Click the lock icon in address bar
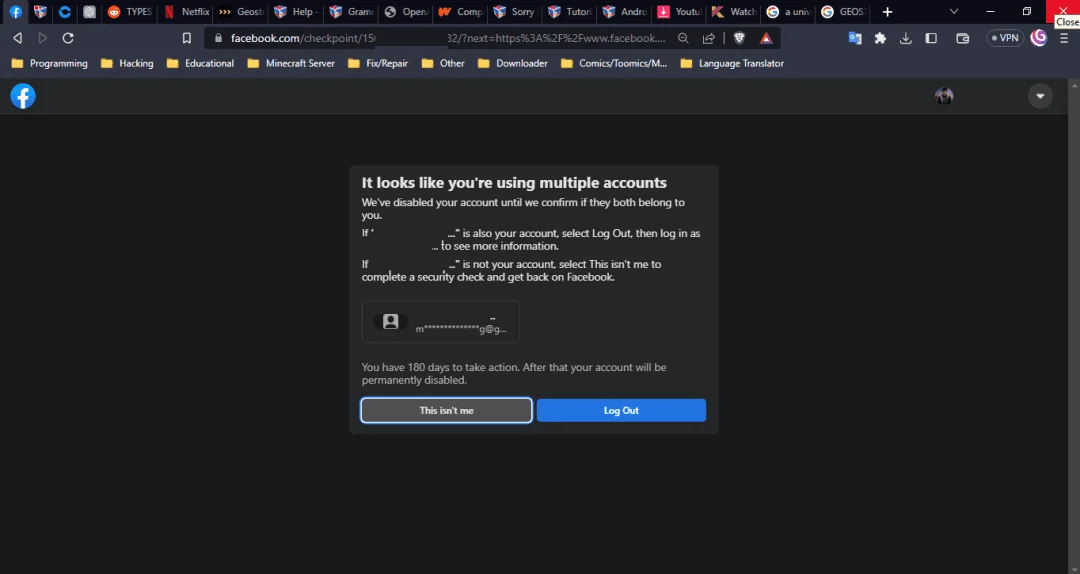Screen dimensions: 1080x574 pos(218,38)
